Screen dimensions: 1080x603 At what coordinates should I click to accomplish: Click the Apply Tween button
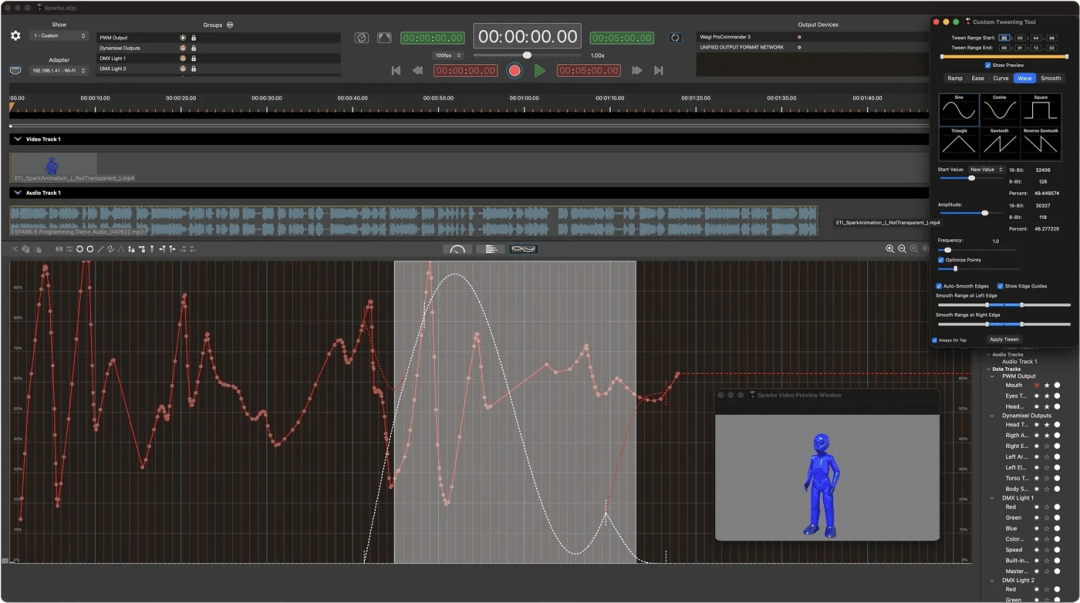coord(1004,339)
